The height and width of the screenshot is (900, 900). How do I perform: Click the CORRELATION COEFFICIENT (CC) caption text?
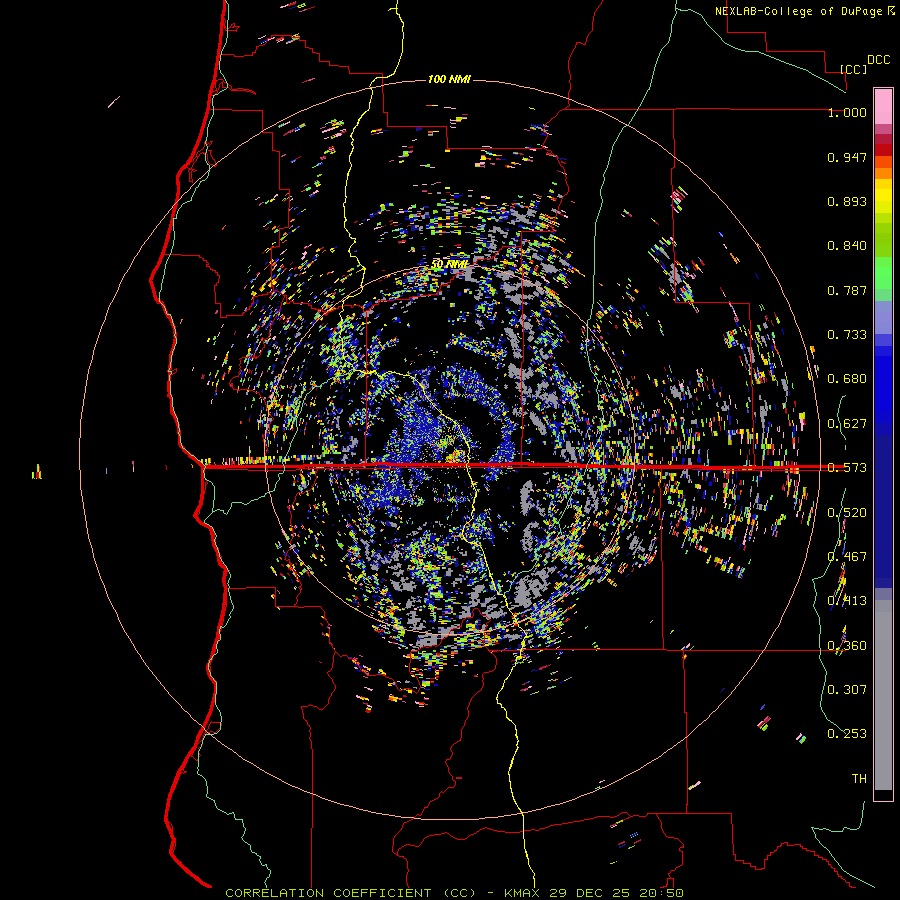coord(351,893)
